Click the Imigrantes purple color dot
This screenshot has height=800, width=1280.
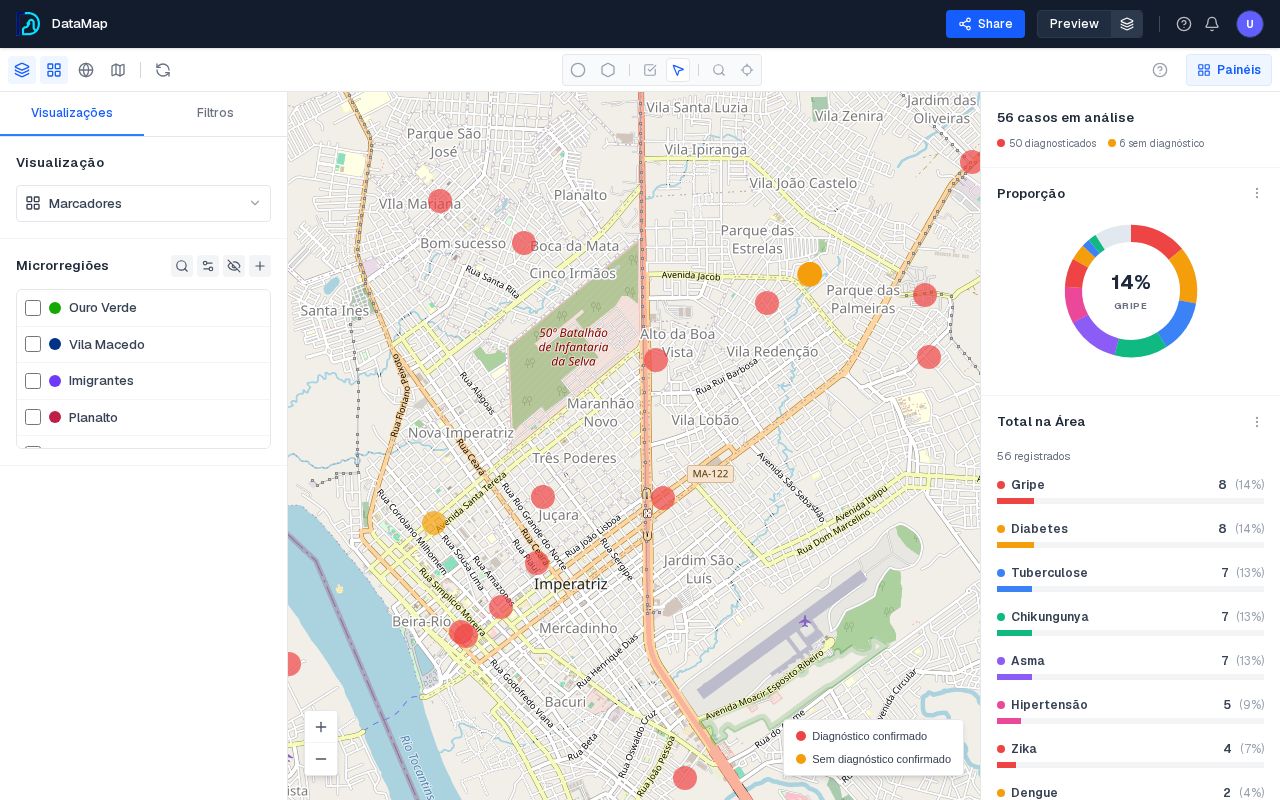[x=55, y=381]
